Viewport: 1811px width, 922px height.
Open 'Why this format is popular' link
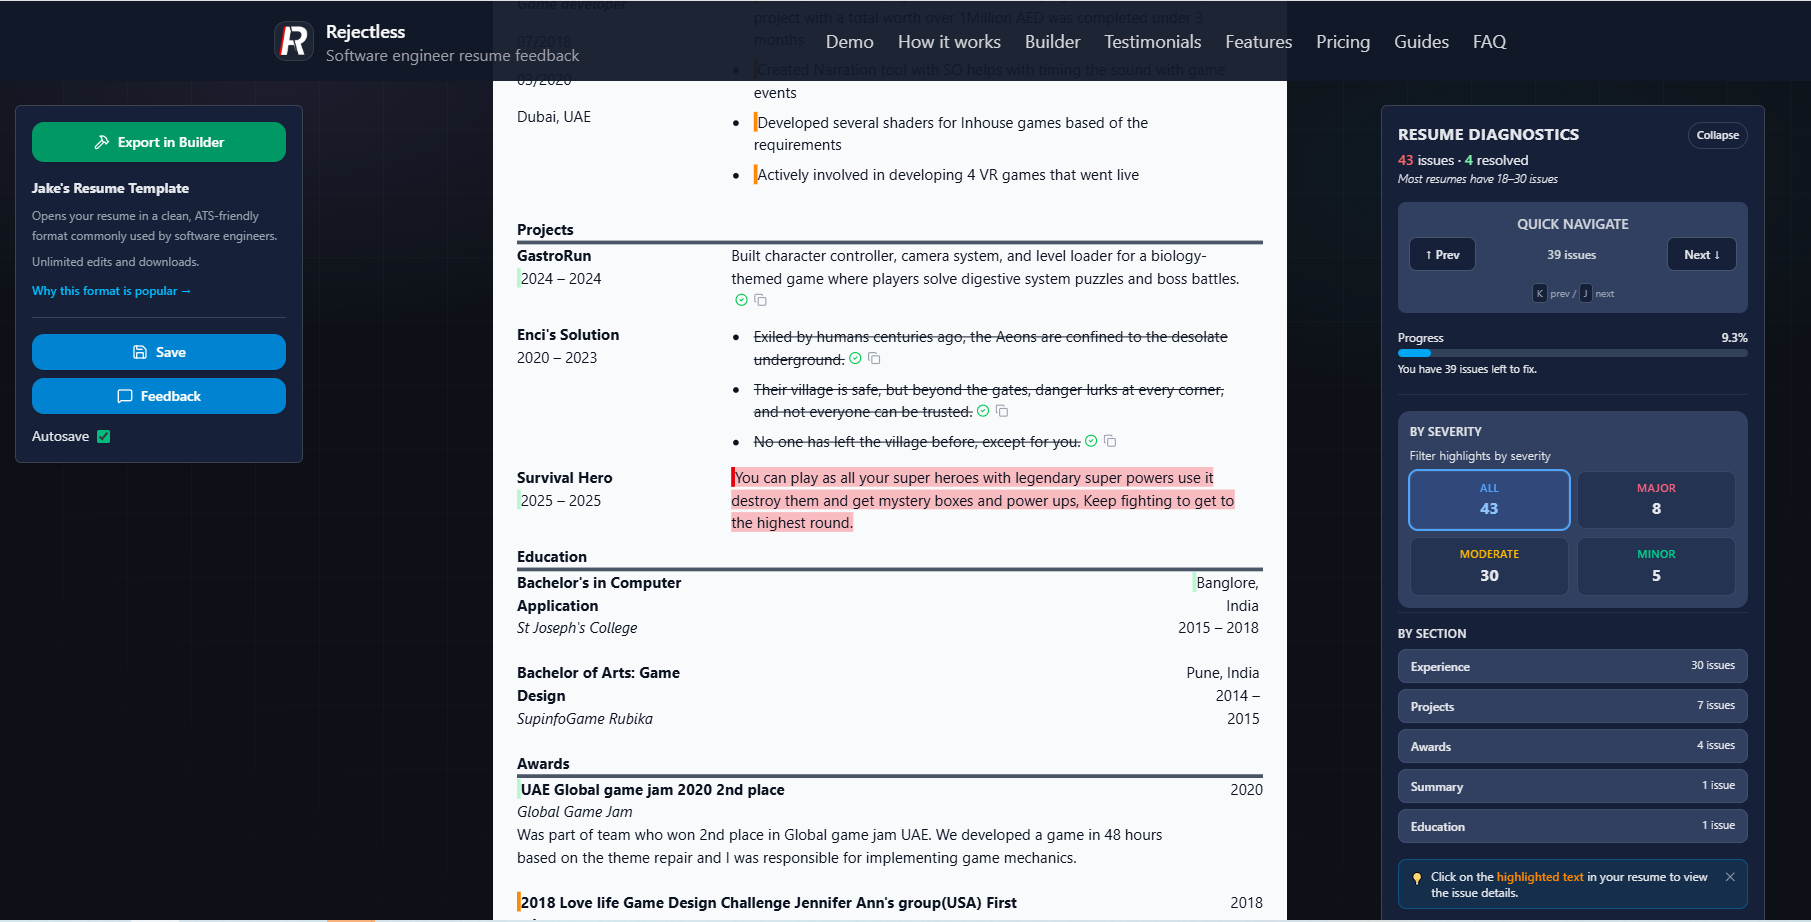tap(111, 291)
